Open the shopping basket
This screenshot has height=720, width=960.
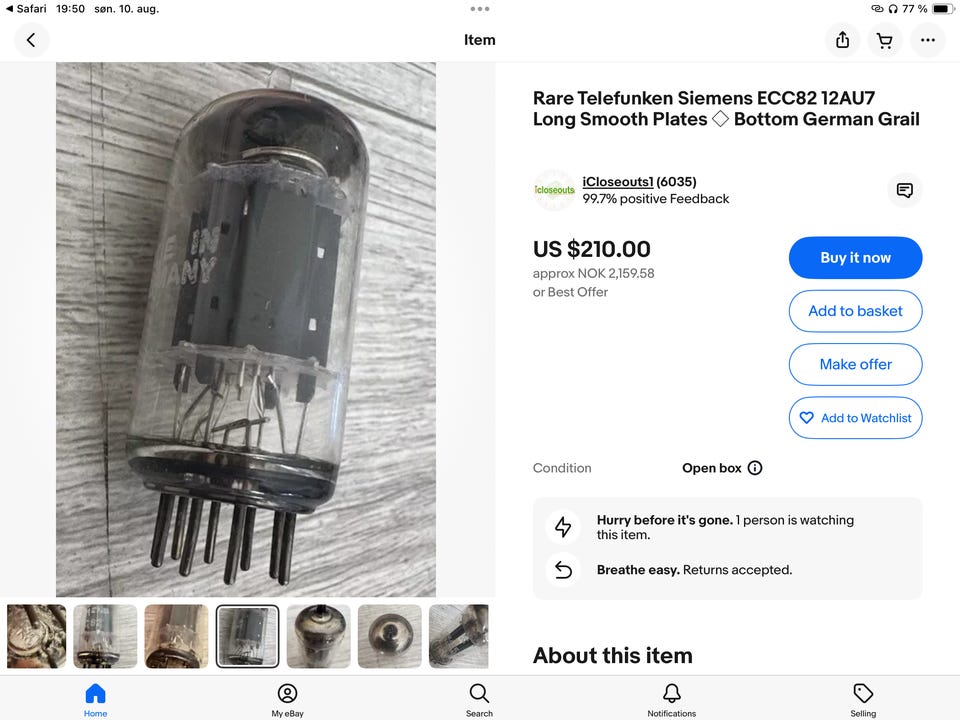click(884, 40)
